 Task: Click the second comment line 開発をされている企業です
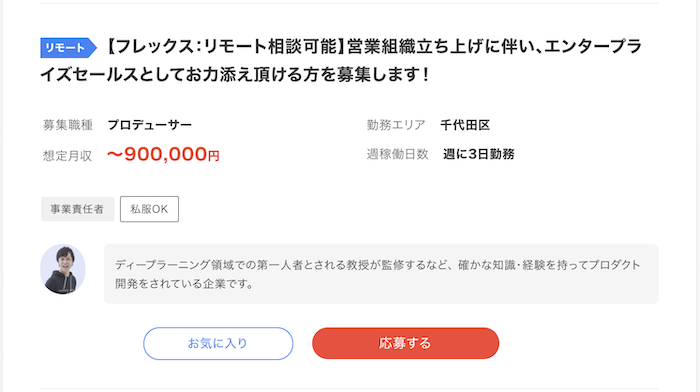(184, 284)
